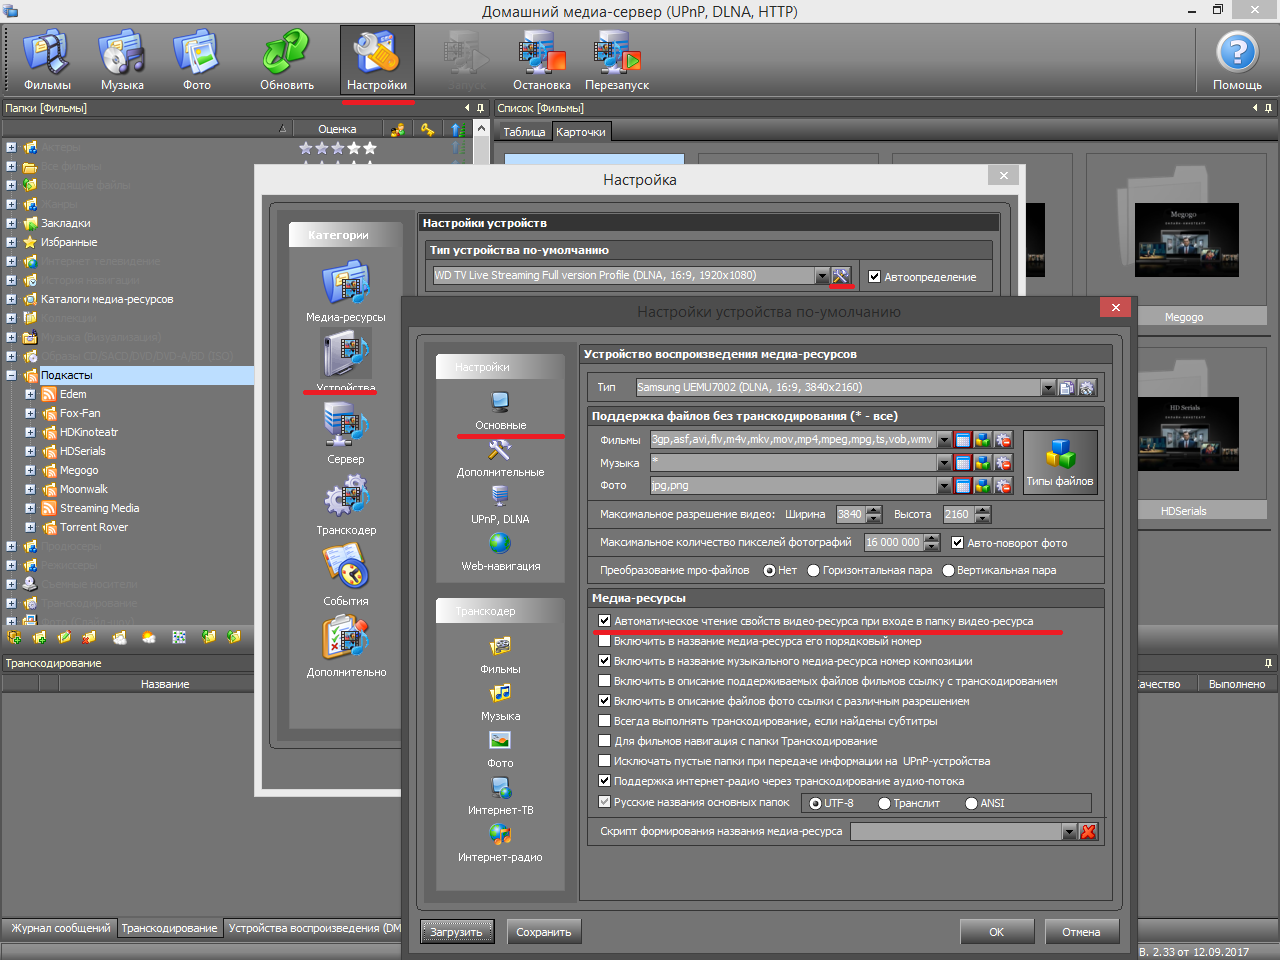The height and width of the screenshot is (960, 1280).
Task: Enable the Автоопределение checkbox
Action: pyautogui.click(x=875, y=277)
